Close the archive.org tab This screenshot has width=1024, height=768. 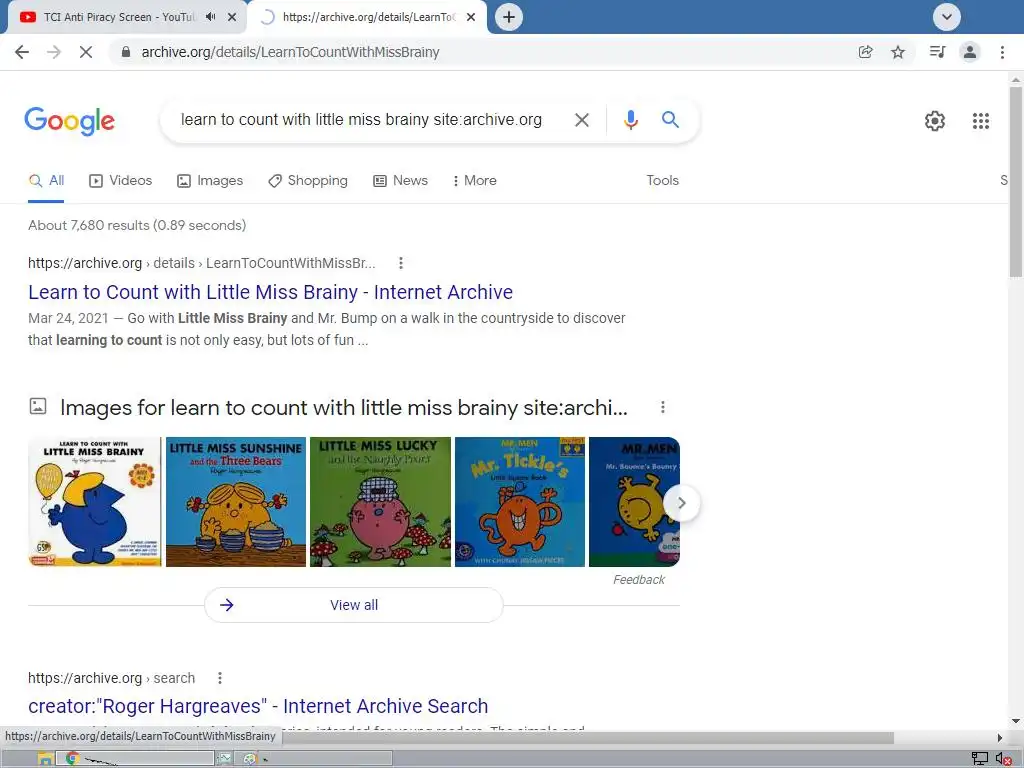click(x=471, y=17)
